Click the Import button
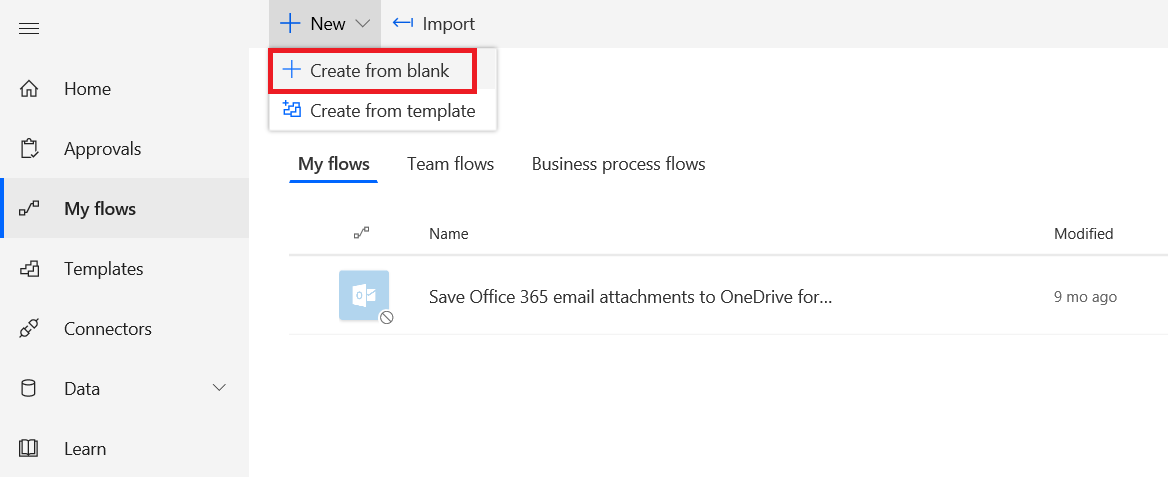 pos(434,24)
